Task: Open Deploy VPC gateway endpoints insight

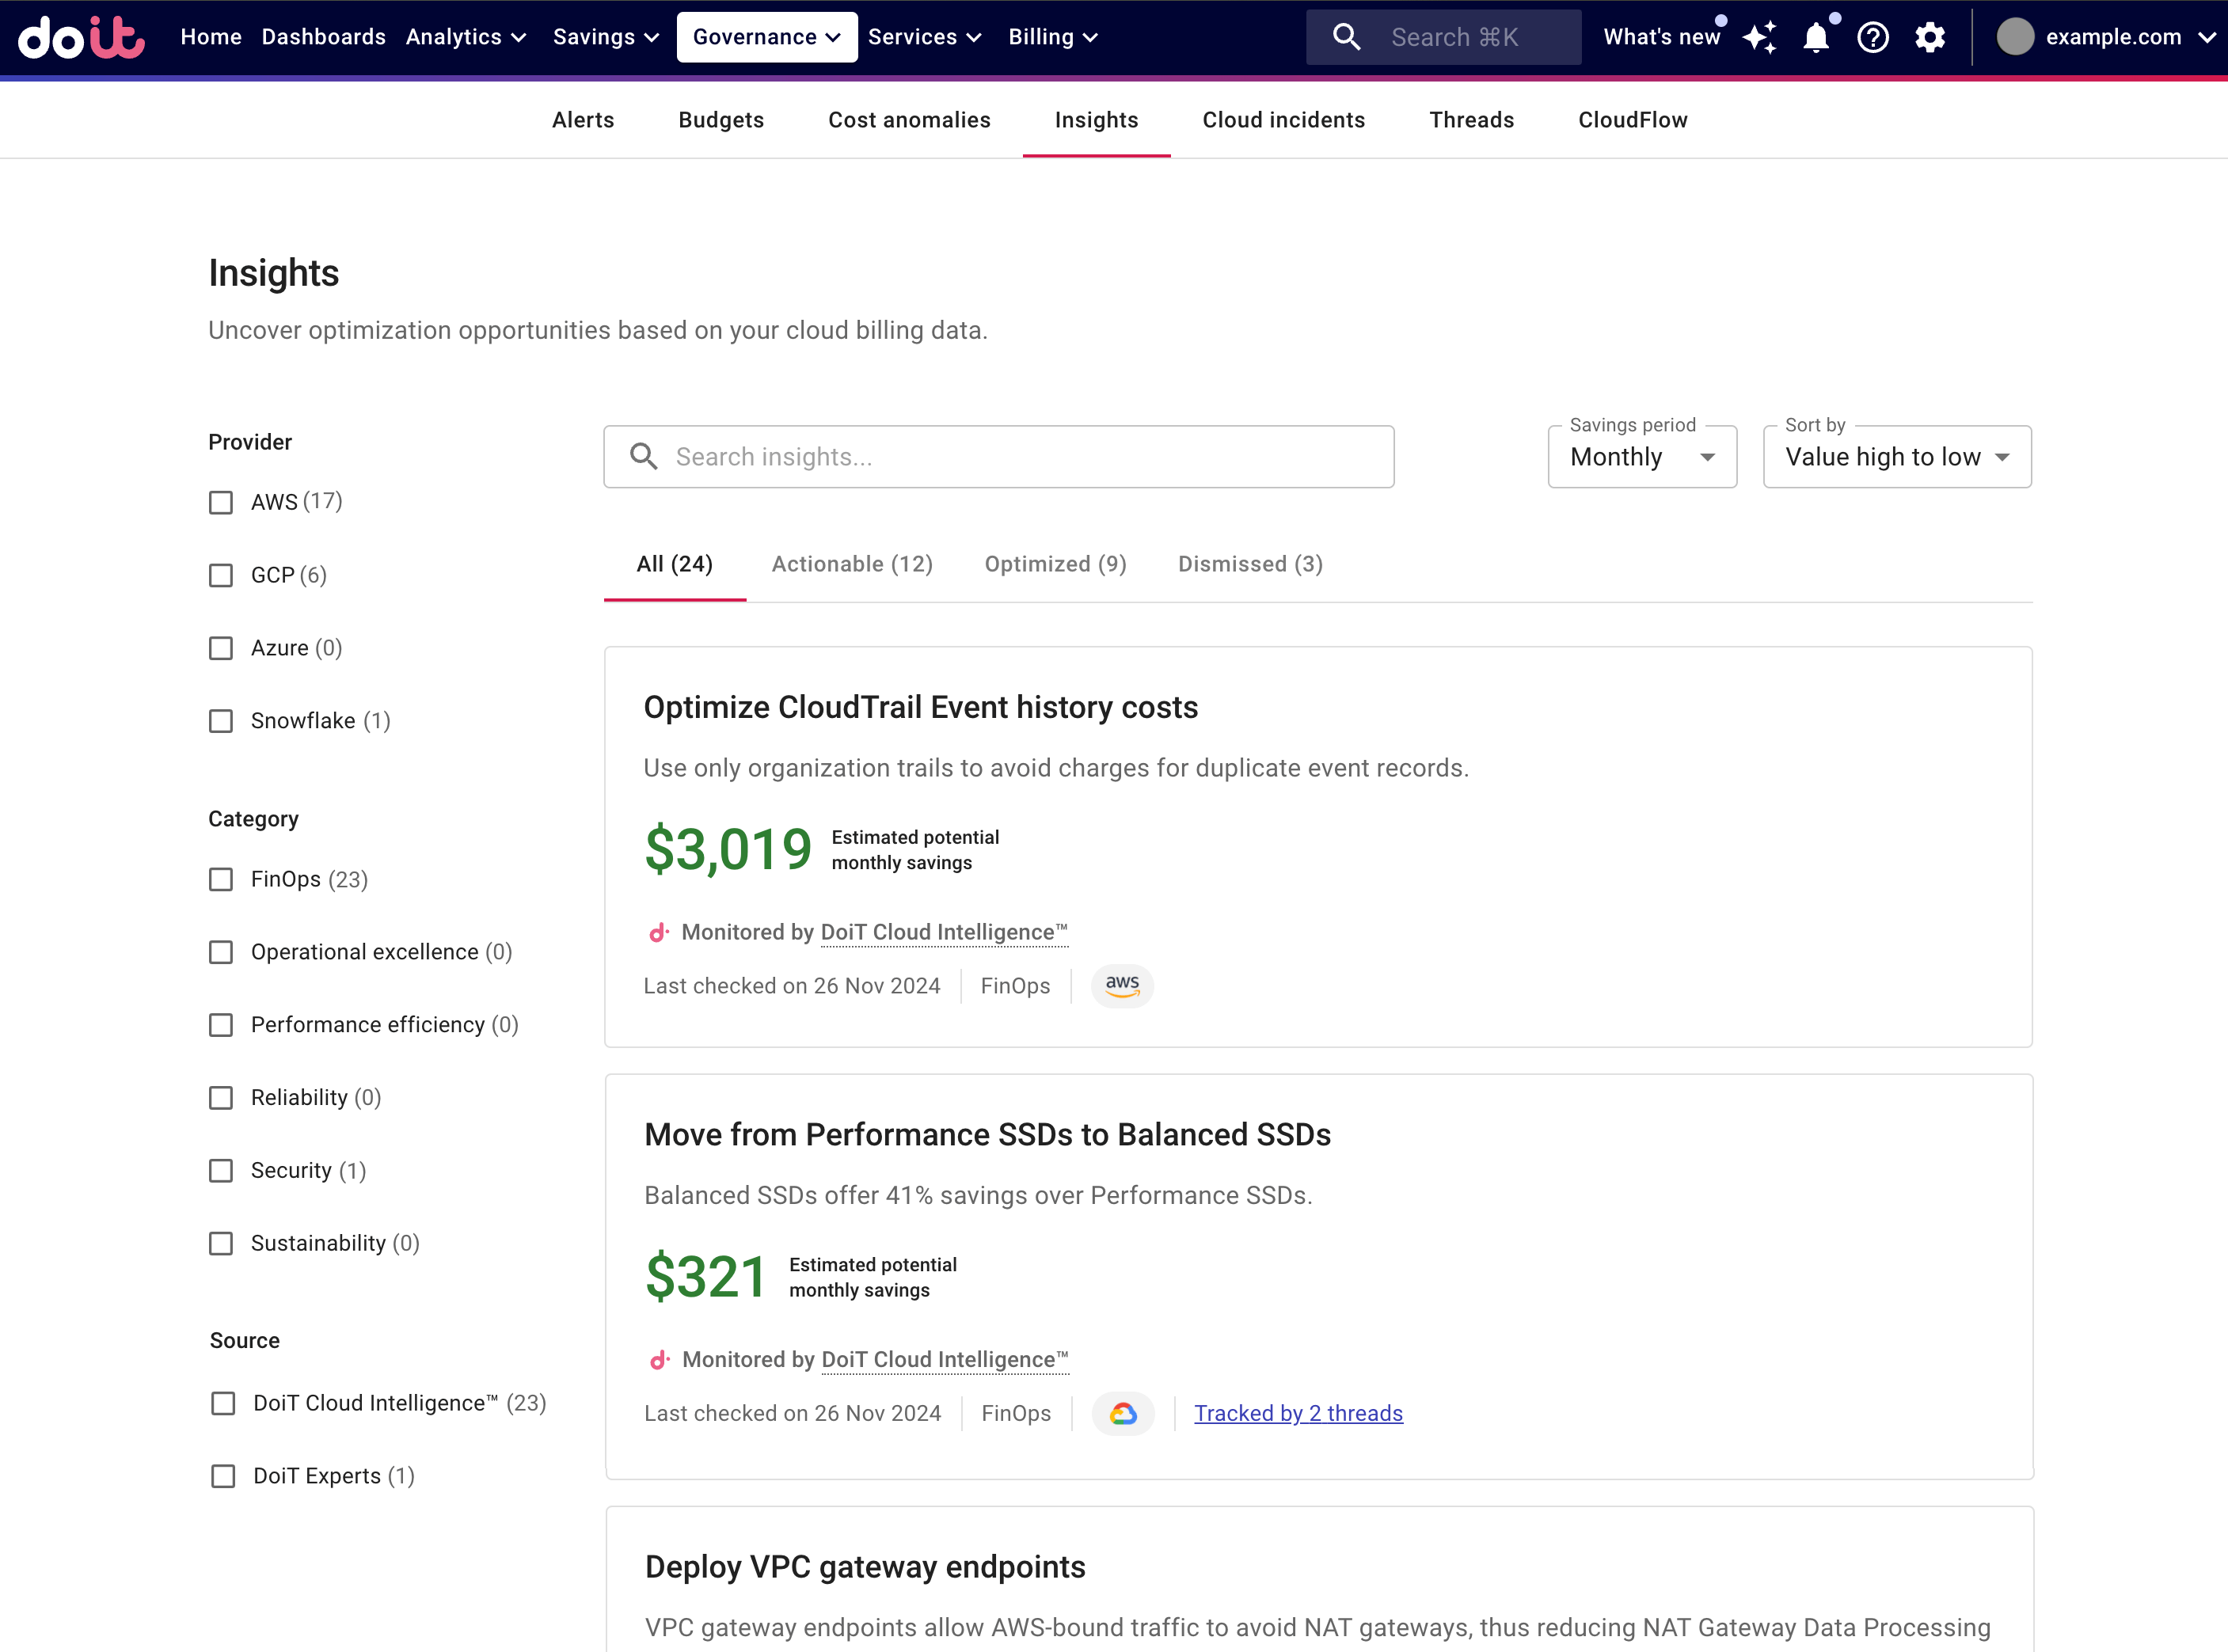Action: tap(865, 1567)
